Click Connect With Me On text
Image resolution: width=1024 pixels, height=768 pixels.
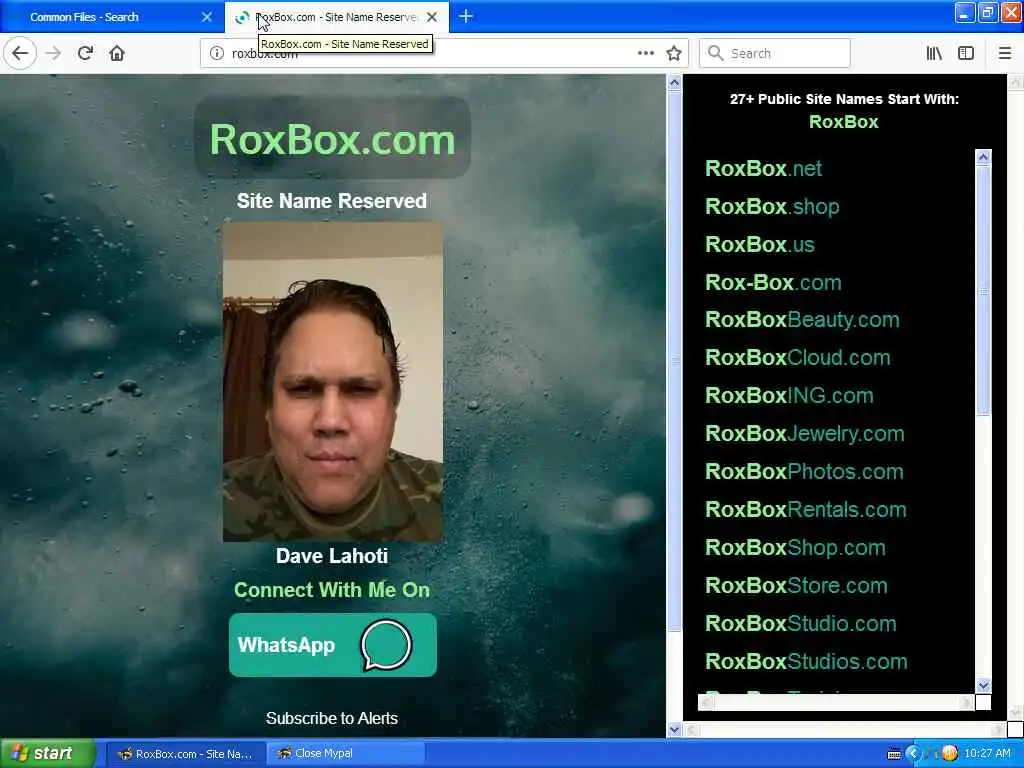pos(332,590)
